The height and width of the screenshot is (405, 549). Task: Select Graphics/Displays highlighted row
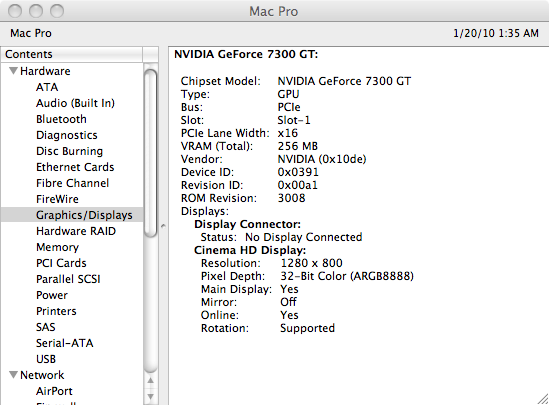[72, 215]
